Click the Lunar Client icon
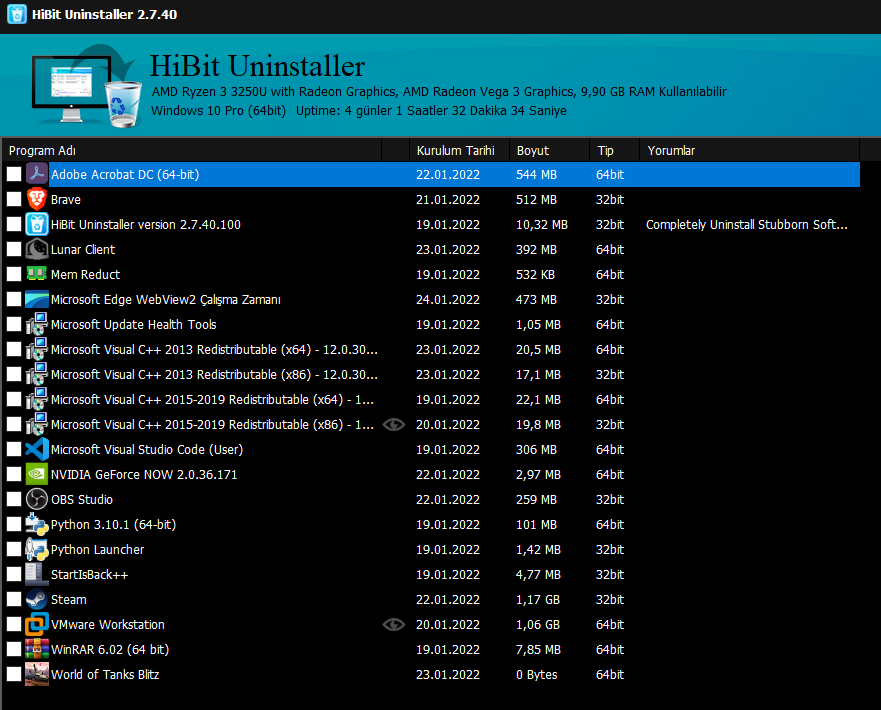The width and height of the screenshot is (881, 710). click(x=37, y=249)
